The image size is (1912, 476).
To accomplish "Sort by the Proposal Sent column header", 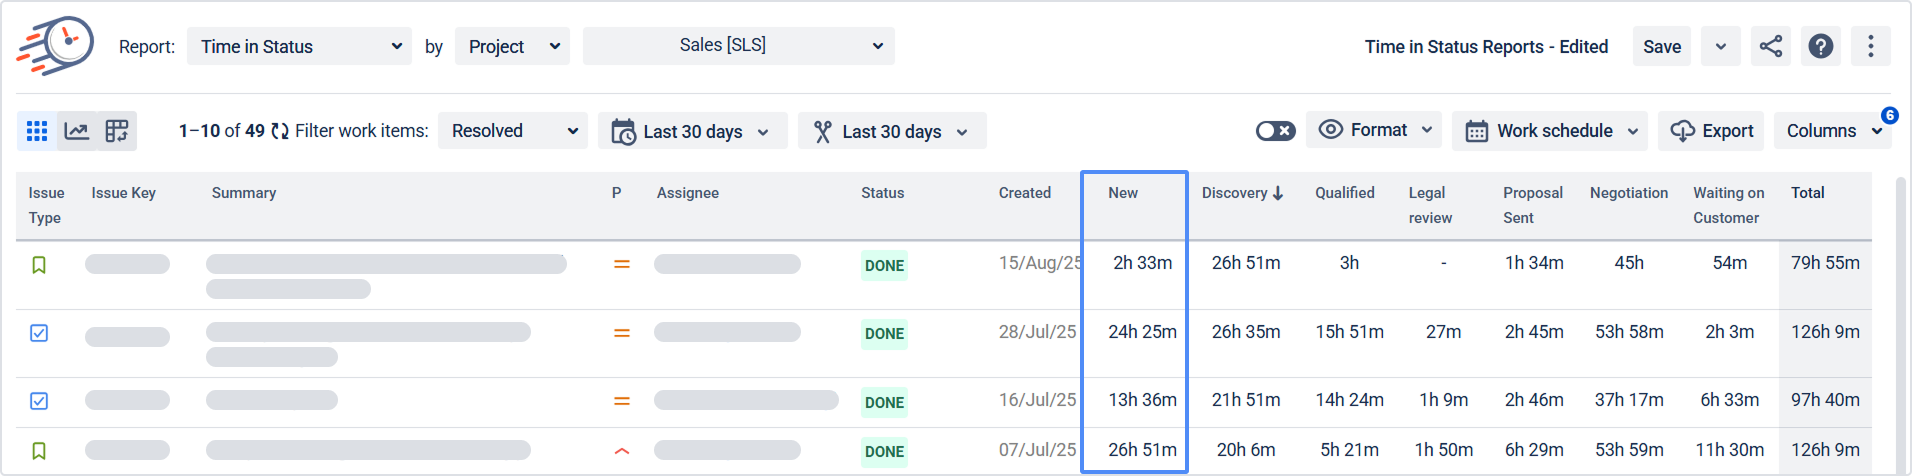I will 1533,205.
